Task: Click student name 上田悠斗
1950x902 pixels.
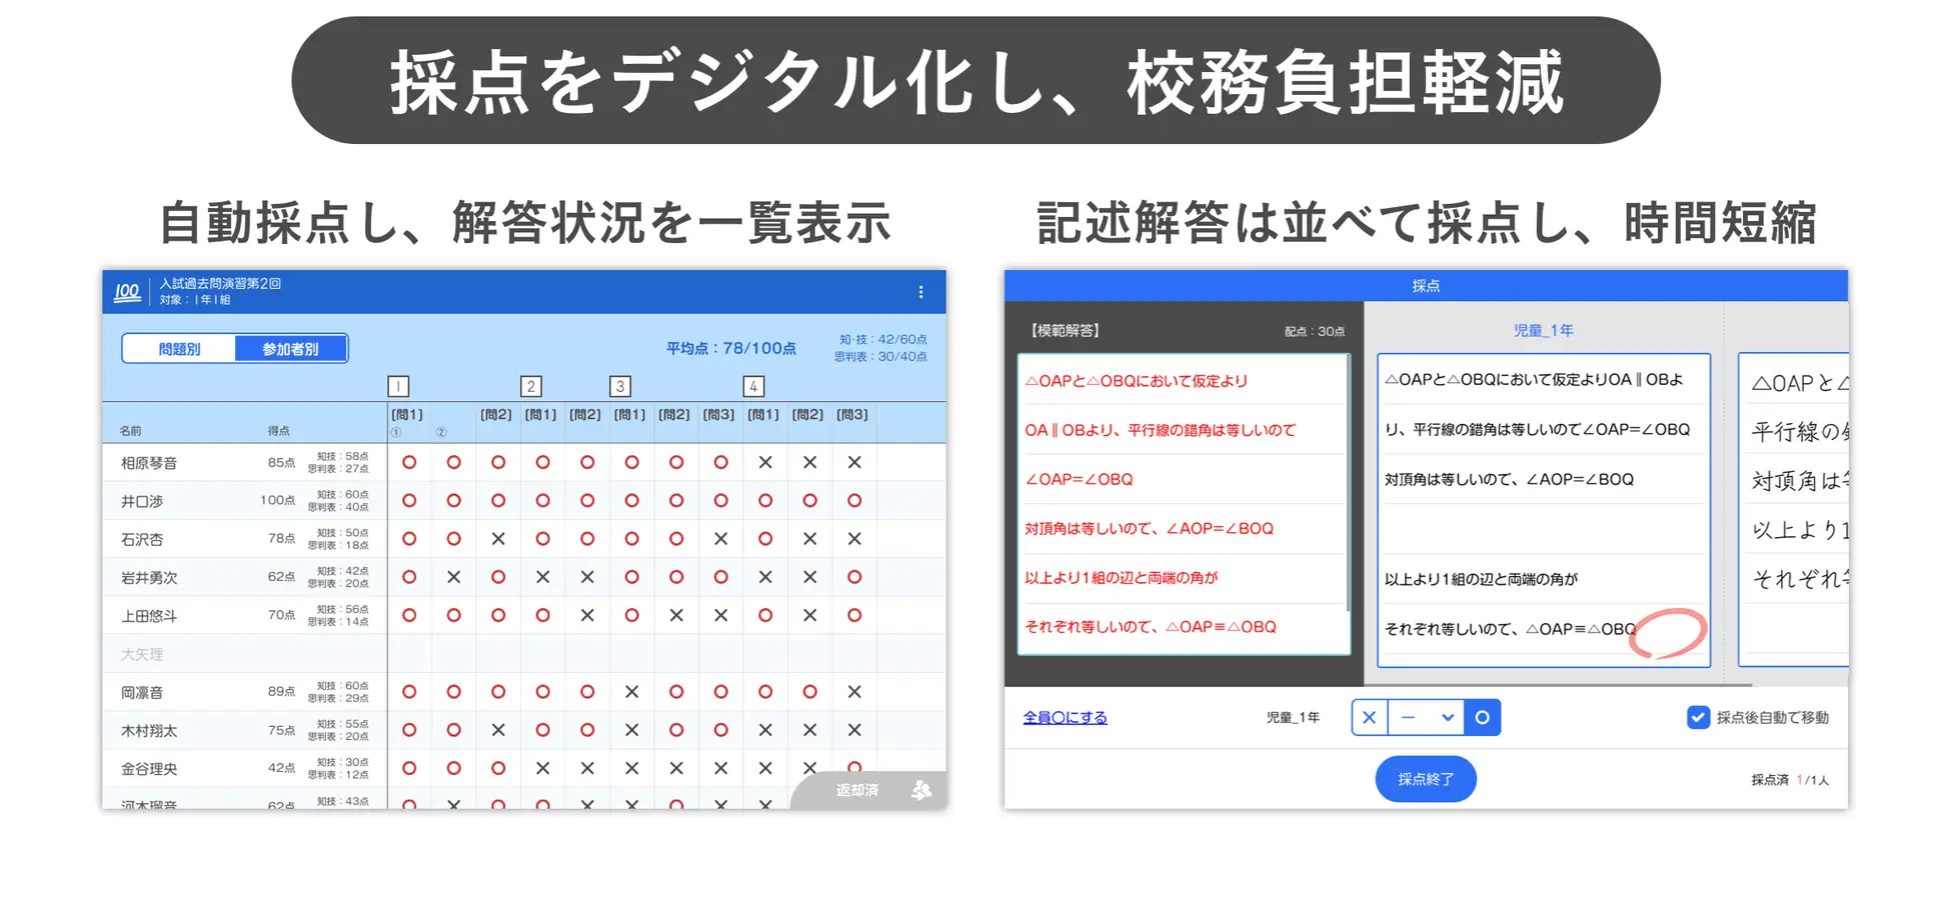Action: [149, 616]
